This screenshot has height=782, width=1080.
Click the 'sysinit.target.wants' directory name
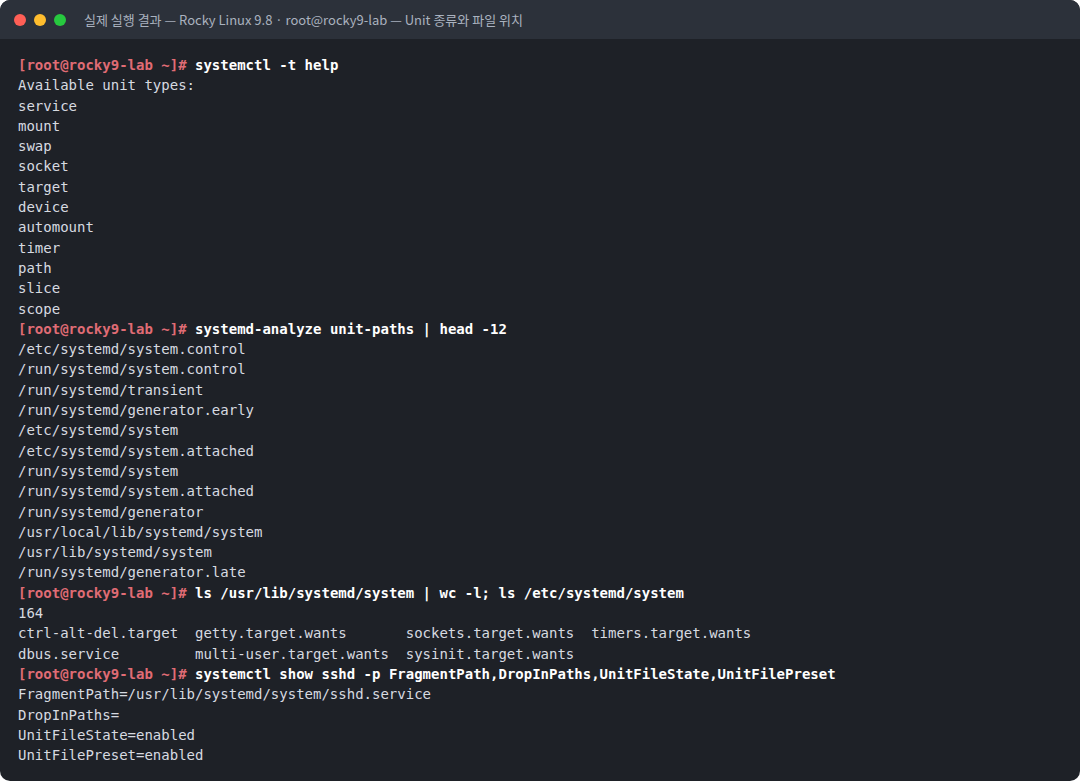[490, 654]
